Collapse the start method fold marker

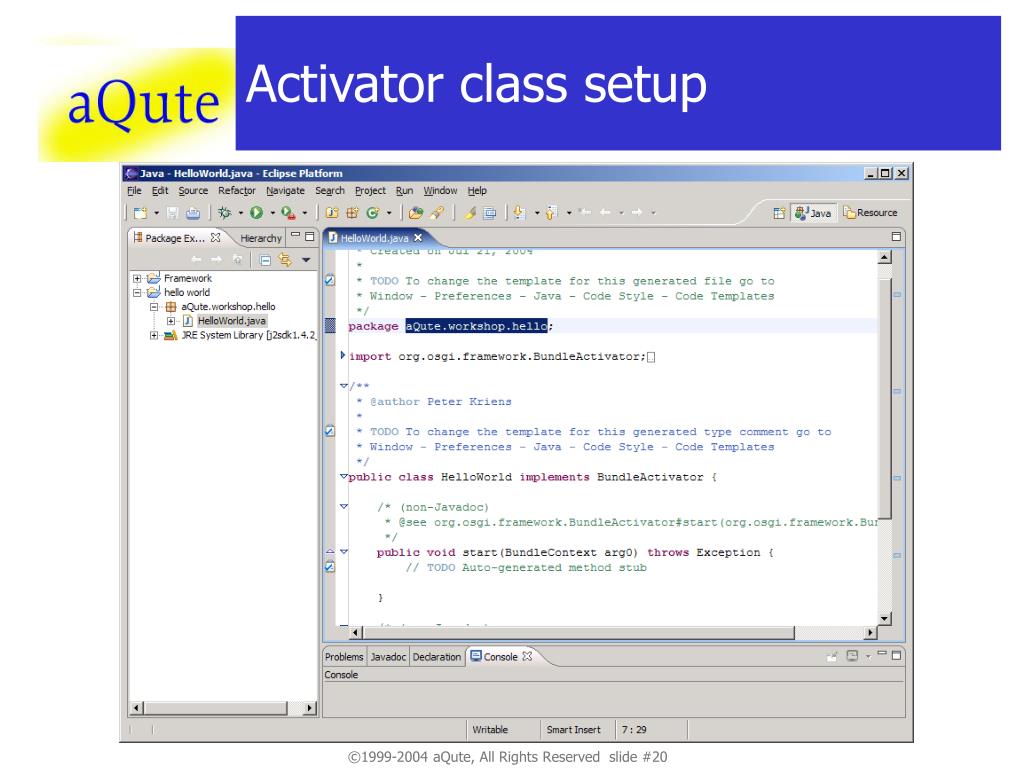point(344,552)
